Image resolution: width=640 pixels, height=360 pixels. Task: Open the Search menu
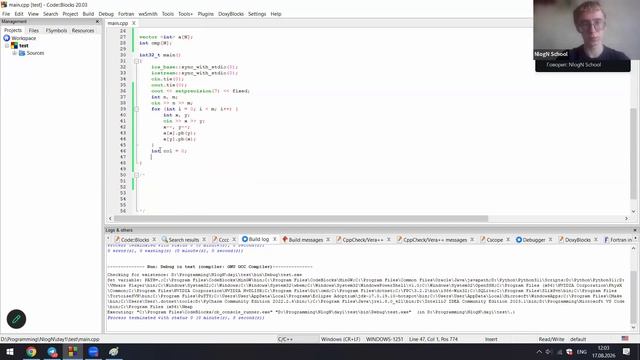[51, 14]
